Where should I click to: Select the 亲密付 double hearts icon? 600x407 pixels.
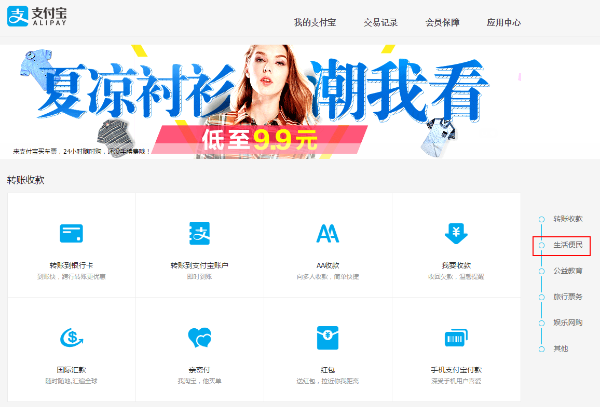pyautogui.click(x=200, y=336)
